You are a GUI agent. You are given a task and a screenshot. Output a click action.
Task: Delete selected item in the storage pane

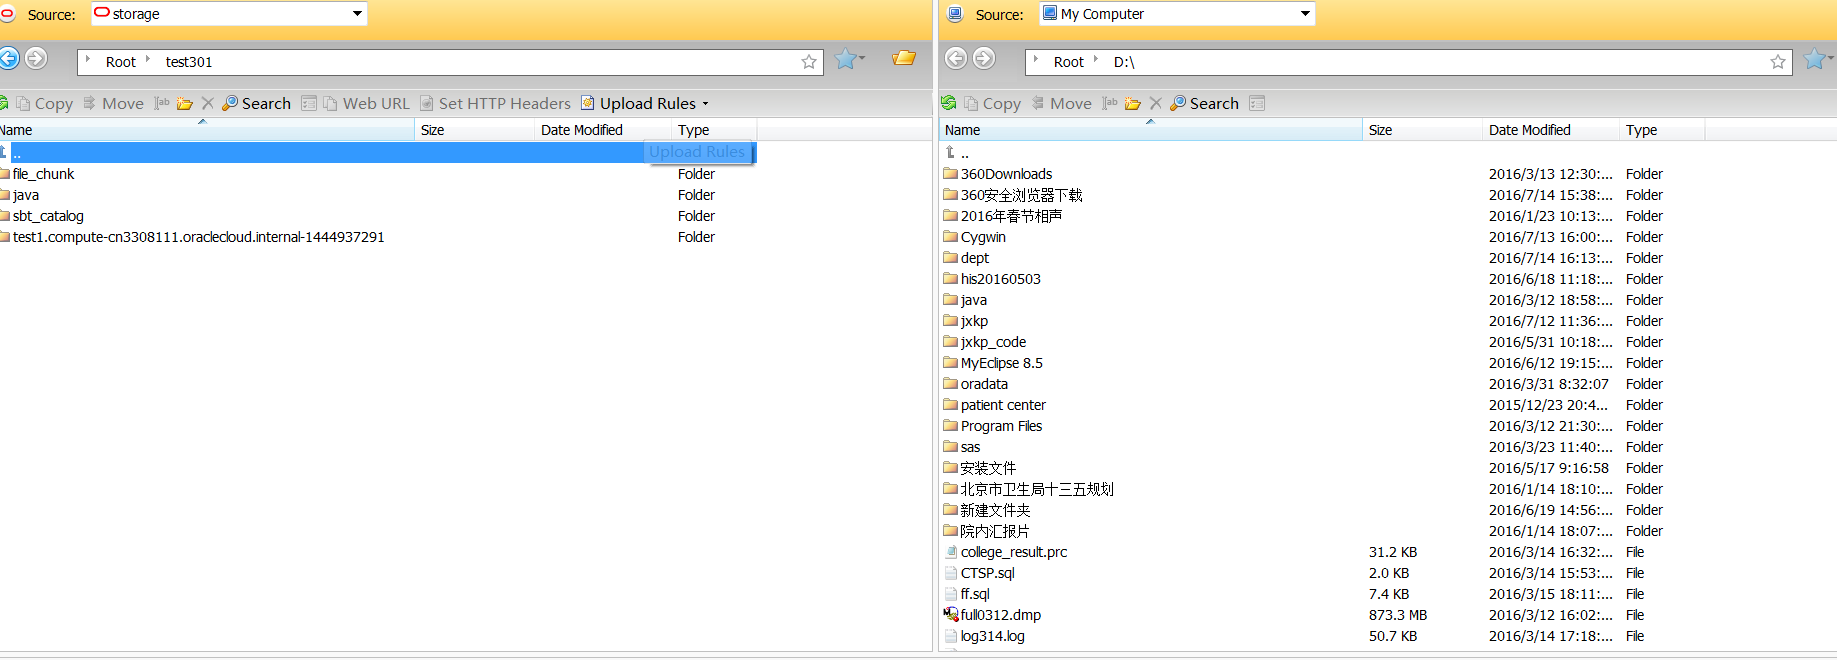point(208,103)
